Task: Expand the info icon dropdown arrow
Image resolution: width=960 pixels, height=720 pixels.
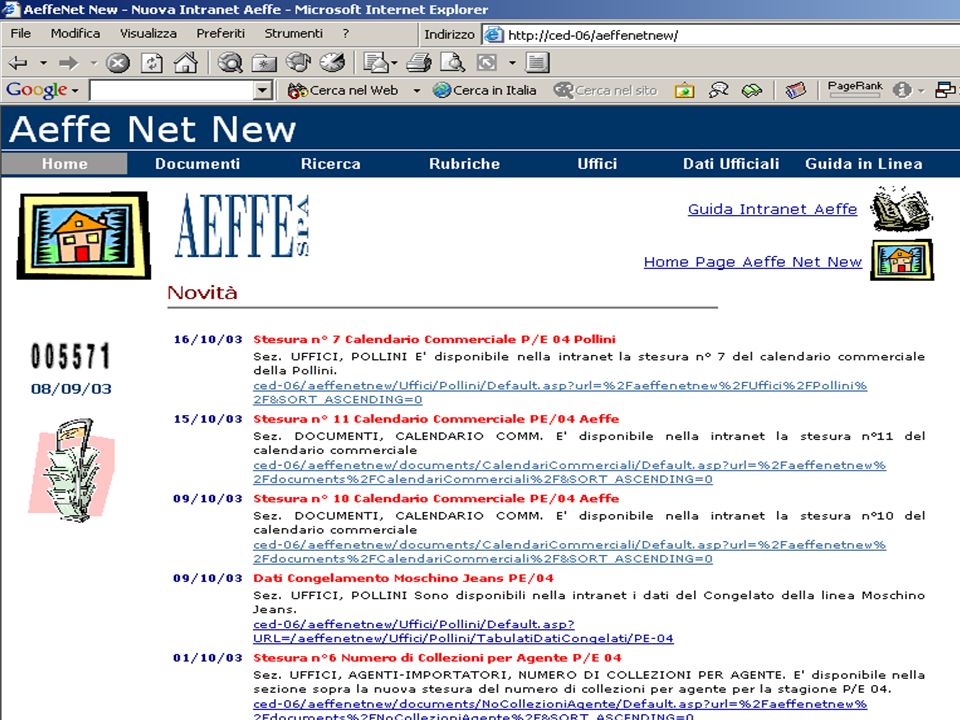Action: [920, 91]
